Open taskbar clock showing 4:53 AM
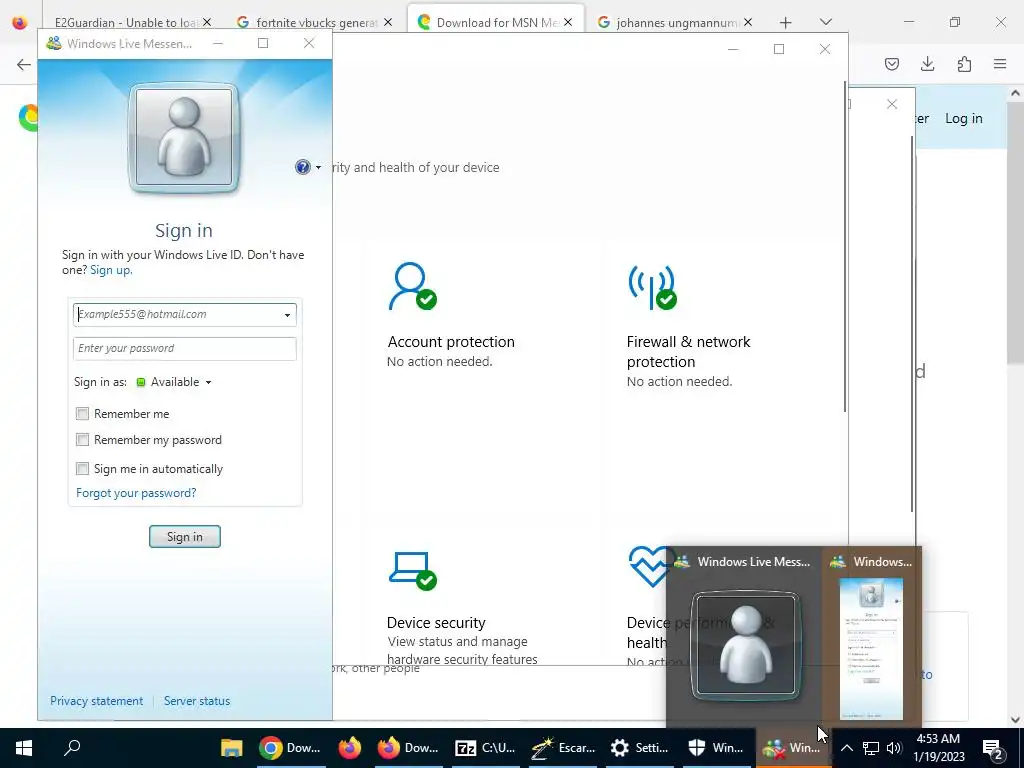This screenshot has height=768, width=1024. 938,748
